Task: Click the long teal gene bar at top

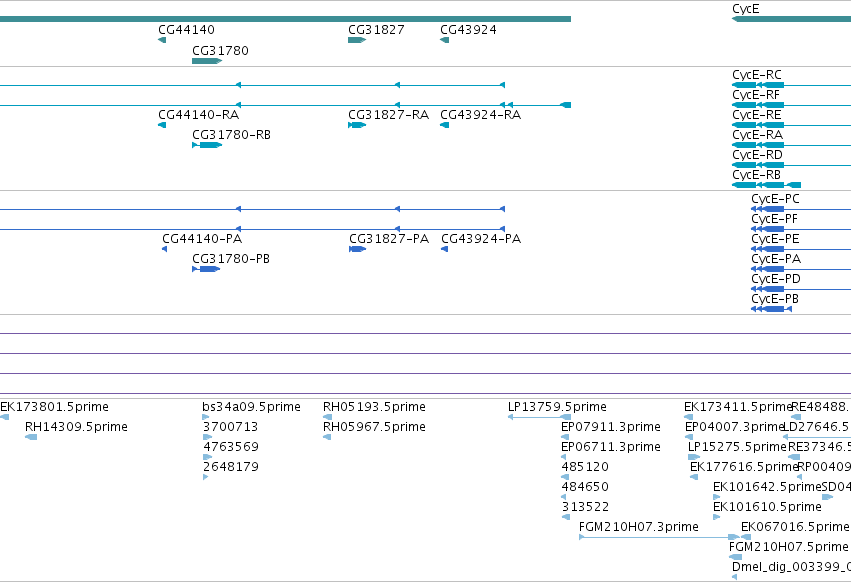Action: (285, 19)
